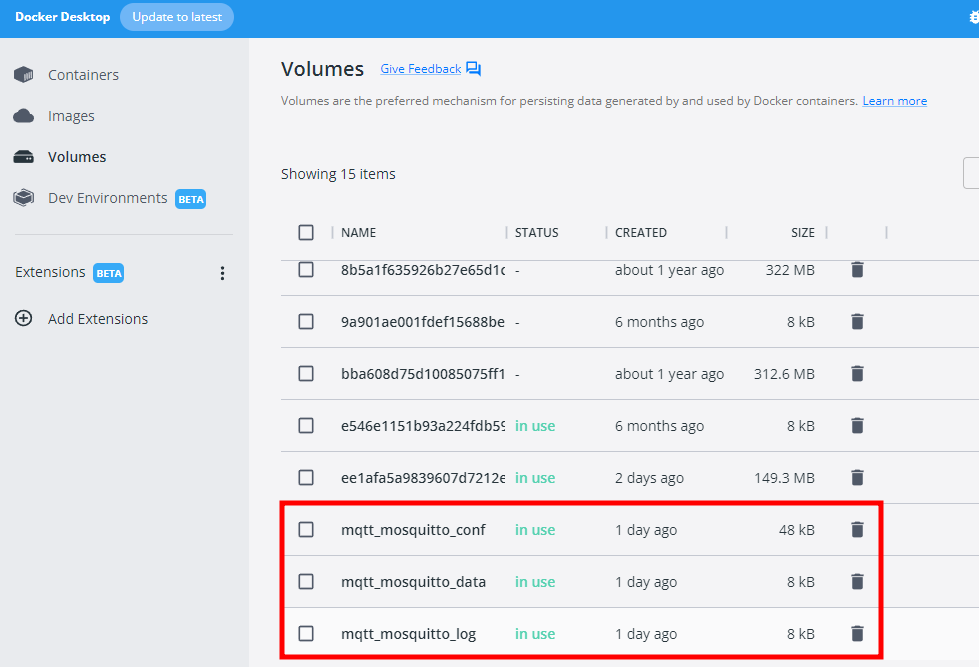Click the Extensions sidebar heading
This screenshot has width=979, height=667.
click(x=50, y=272)
